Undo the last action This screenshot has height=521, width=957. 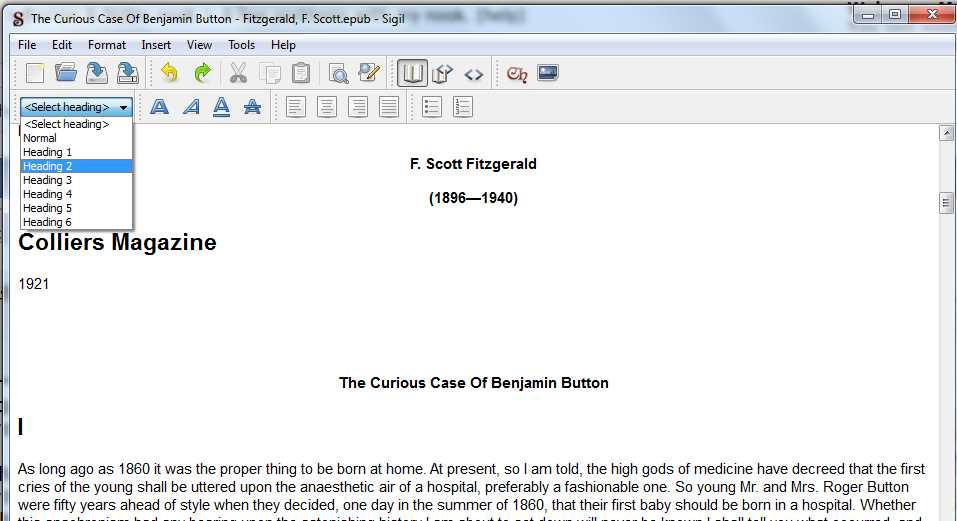click(x=169, y=73)
